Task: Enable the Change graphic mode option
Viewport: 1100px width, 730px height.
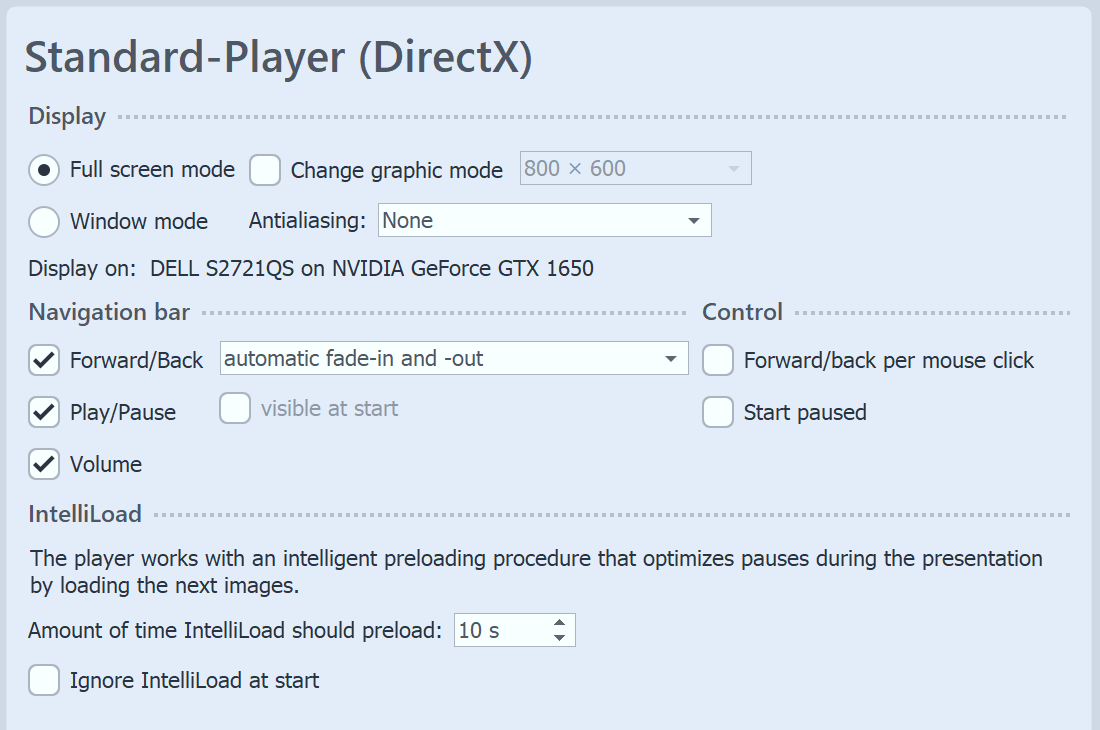Action: (264, 170)
